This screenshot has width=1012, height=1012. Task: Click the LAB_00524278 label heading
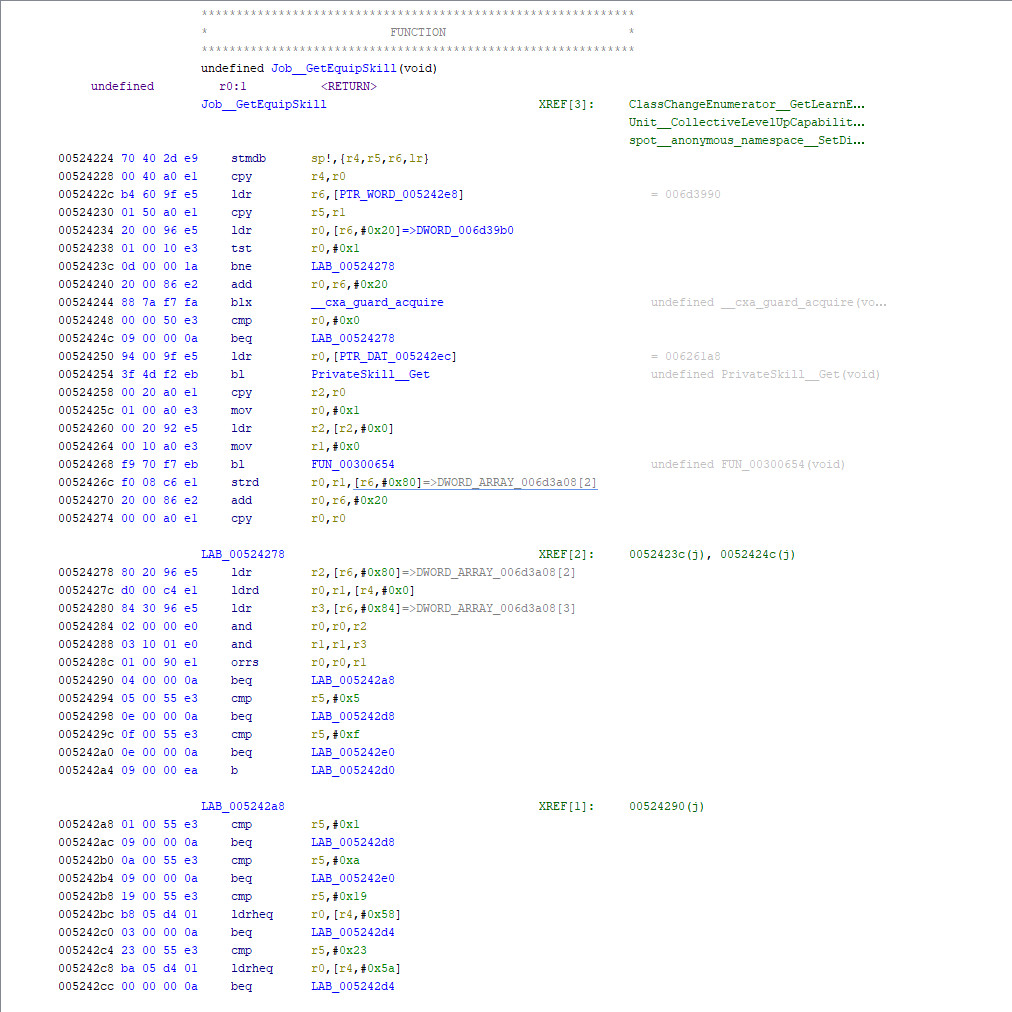(x=243, y=554)
